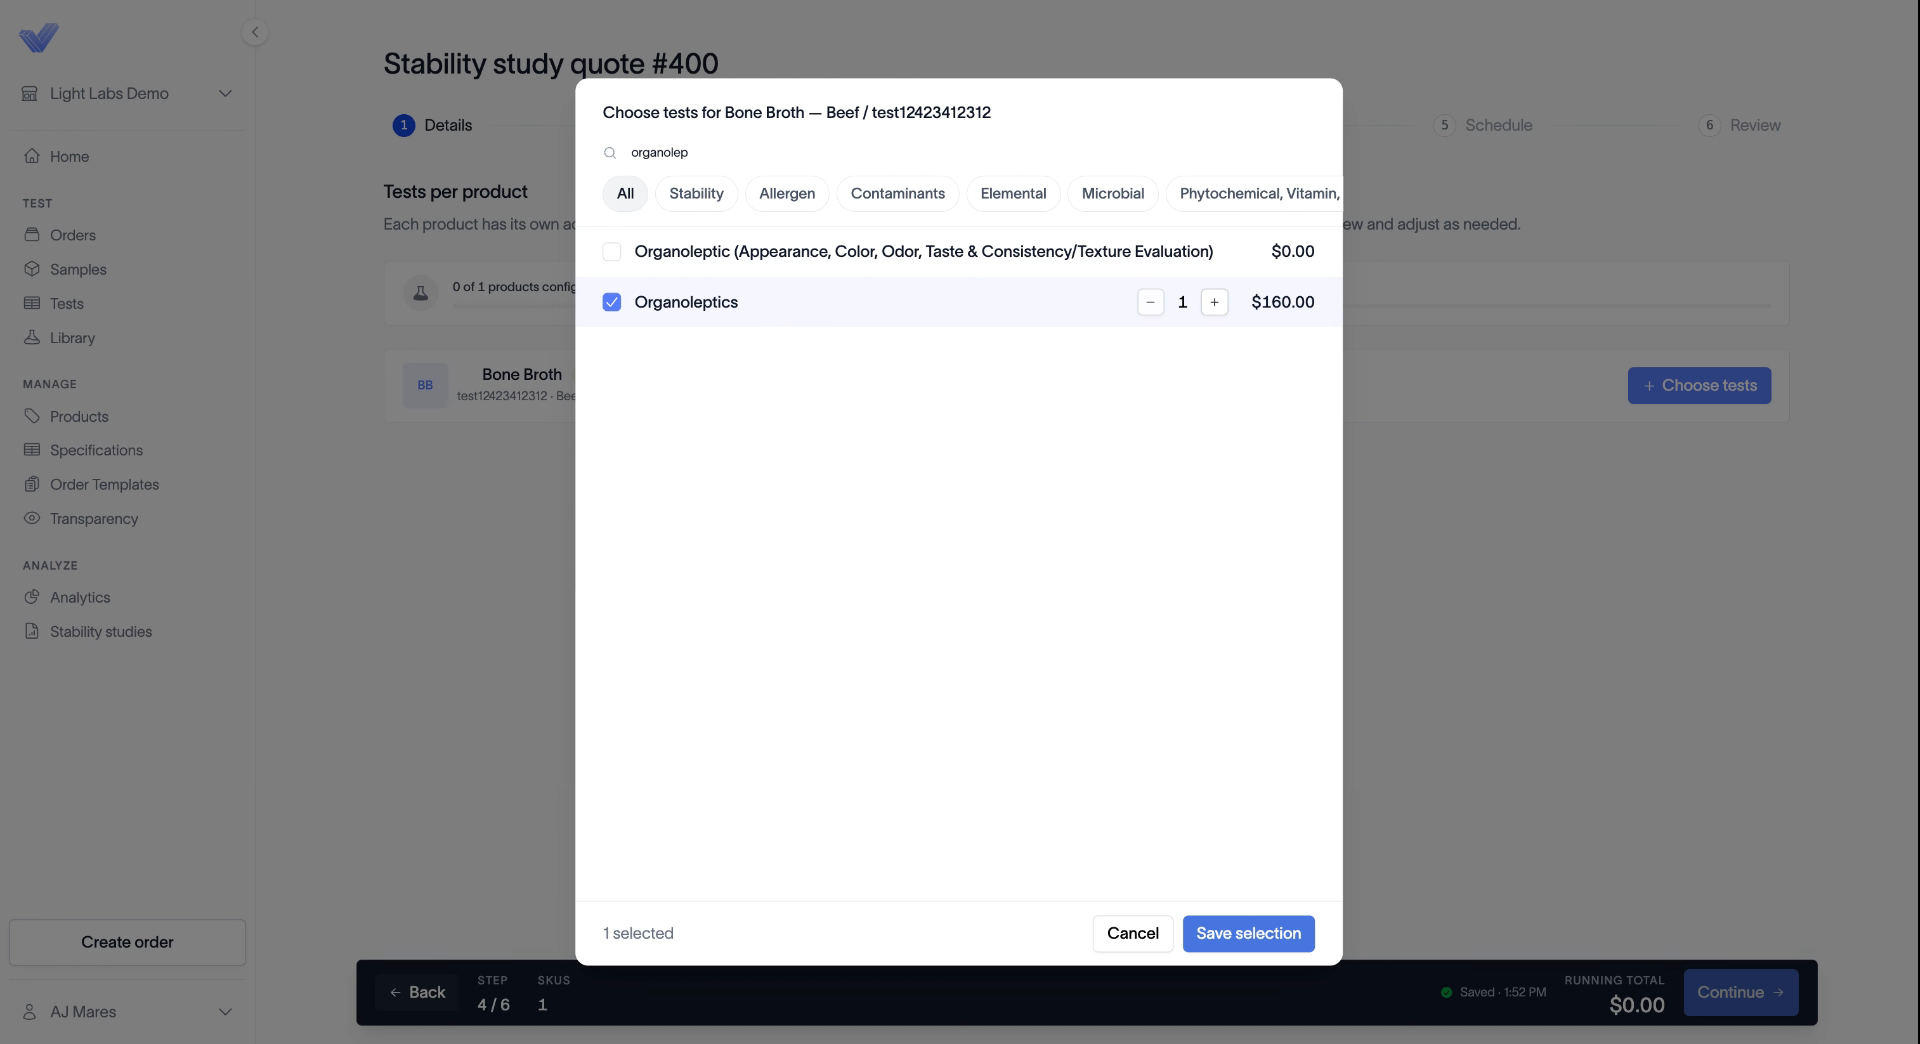Screen dimensions: 1920x1044
Task: Click the Tests icon in sidebar
Action: point(32,303)
